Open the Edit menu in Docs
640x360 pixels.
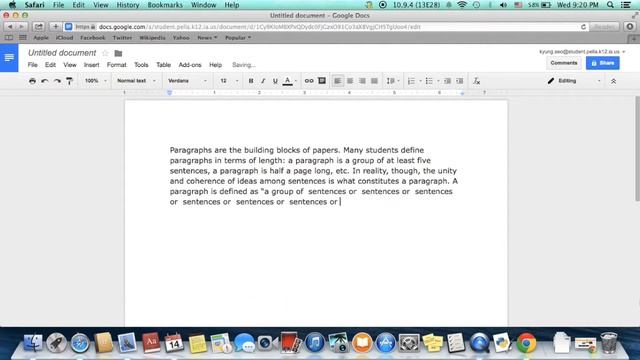[x=50, y=65]
